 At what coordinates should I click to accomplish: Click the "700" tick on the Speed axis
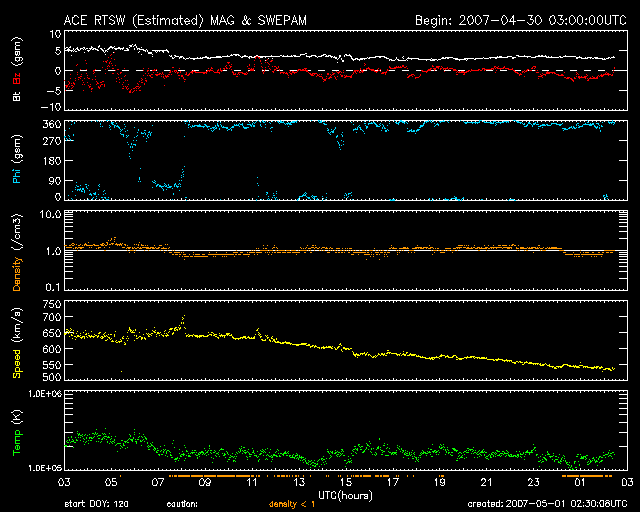click(51, 317)
